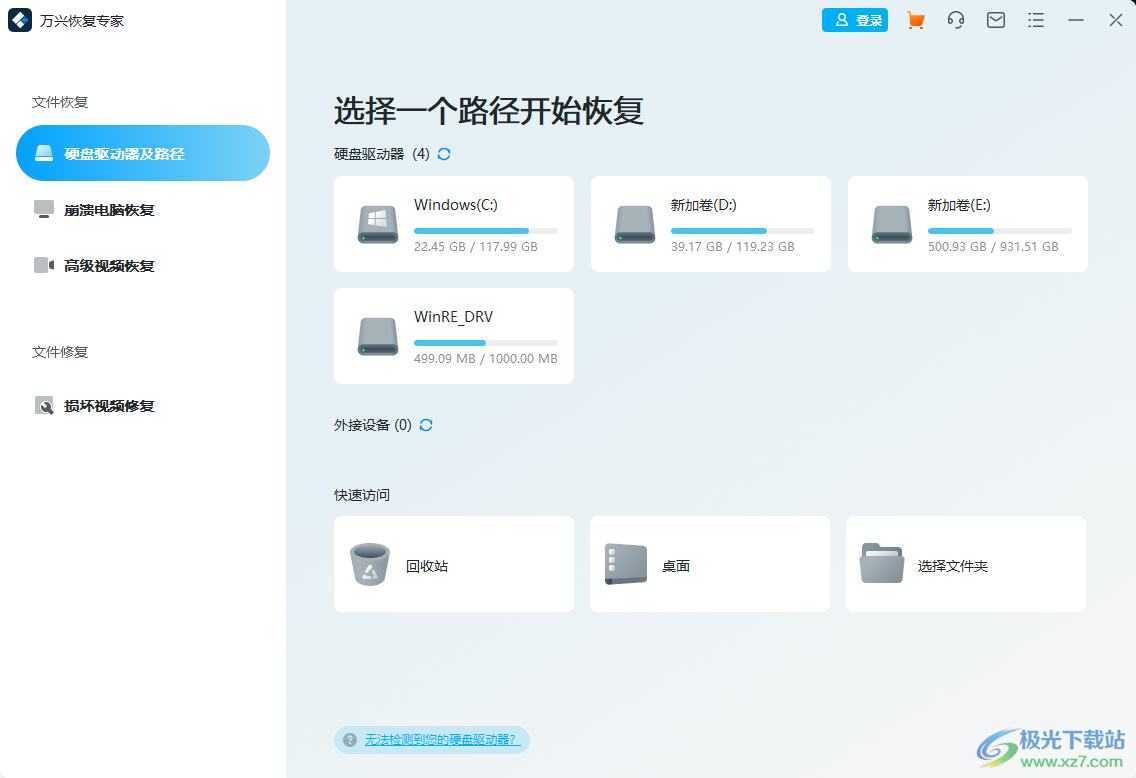Click the 新加卷(D:) drive icon

tap(635, 225)
